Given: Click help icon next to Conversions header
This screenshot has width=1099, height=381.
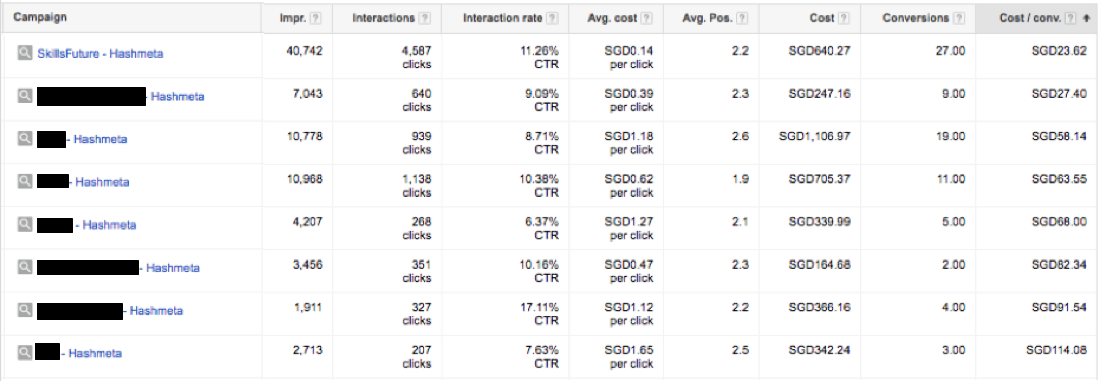Looking at the screenshot, I should (960, 18).
